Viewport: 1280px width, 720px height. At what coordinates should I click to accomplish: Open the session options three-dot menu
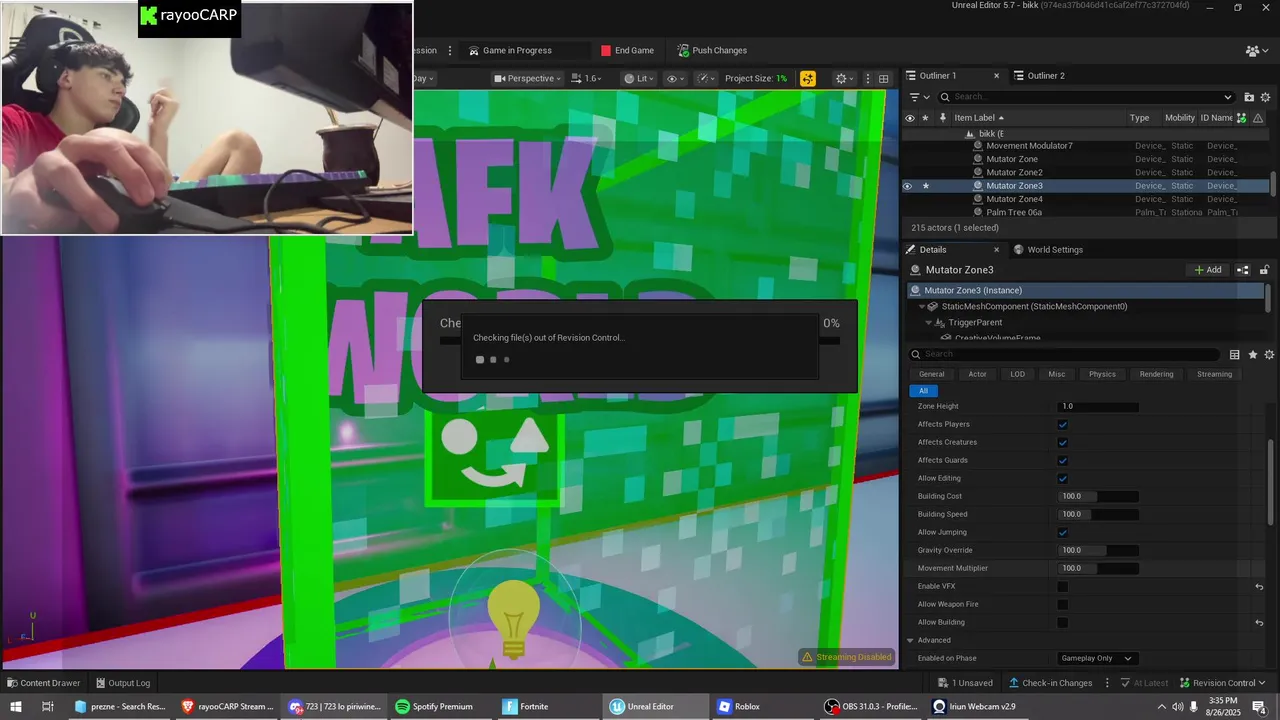point(450,50)
